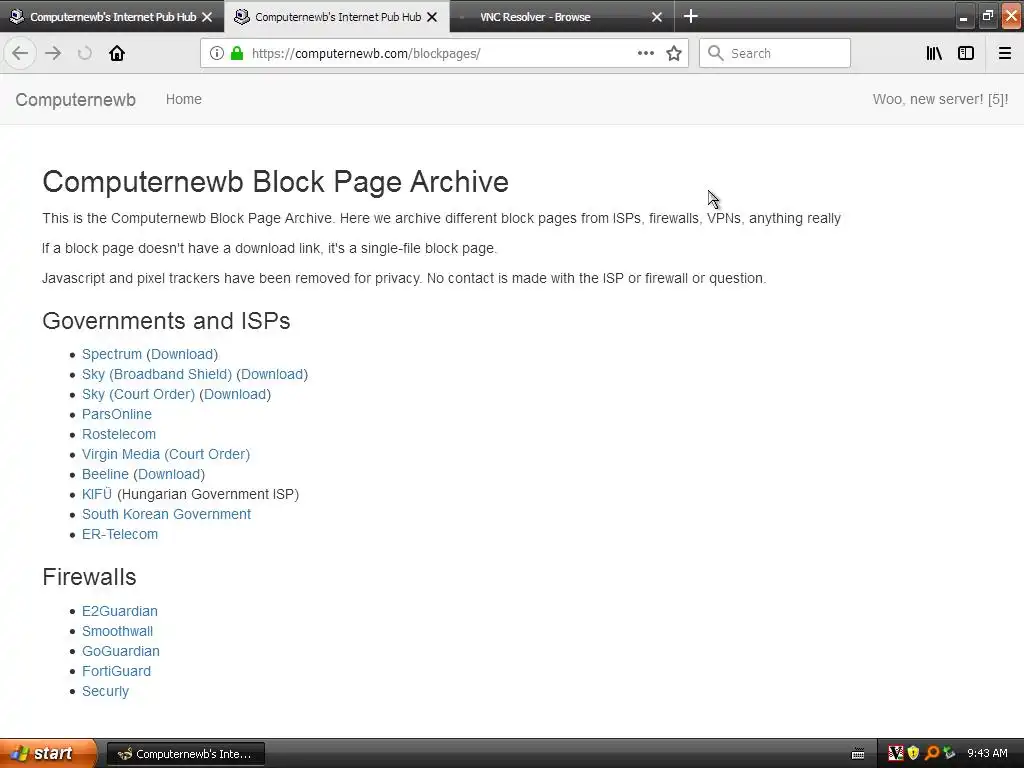Click the yellow security shield tray icon
Image resolution: width=1024 pixels, height=768 pixels.
[914, 754]
